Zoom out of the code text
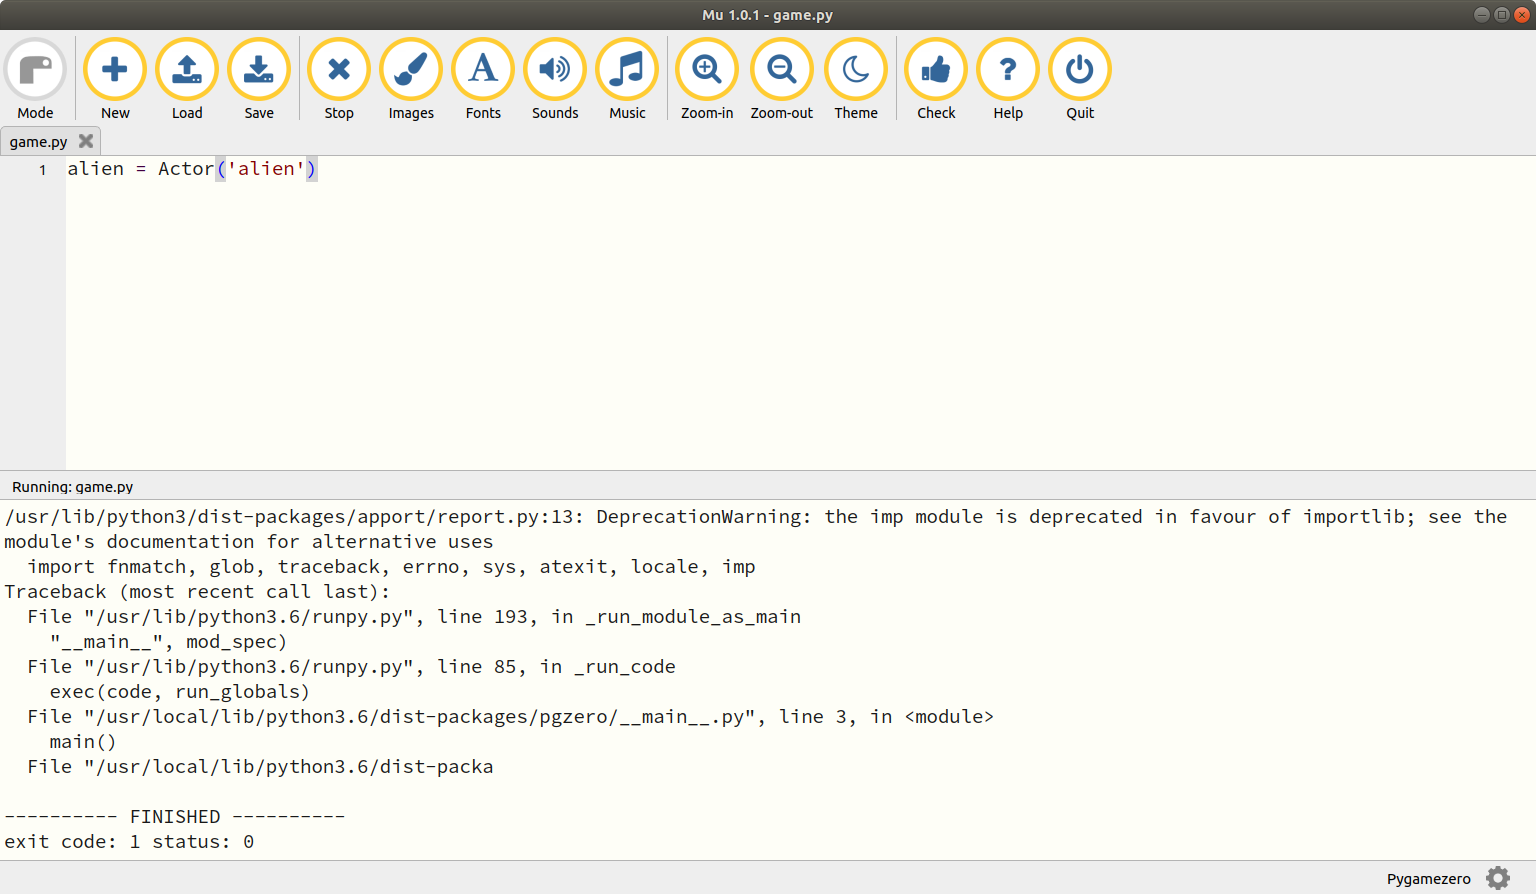Image resolution: width=1536 pixels, height=894 pixels. 781,69
